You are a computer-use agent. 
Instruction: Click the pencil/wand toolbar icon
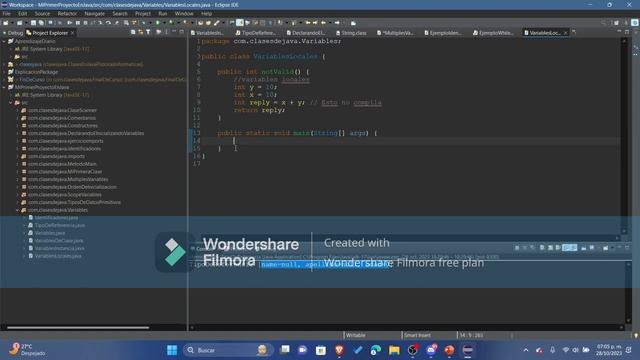[216, 23]
